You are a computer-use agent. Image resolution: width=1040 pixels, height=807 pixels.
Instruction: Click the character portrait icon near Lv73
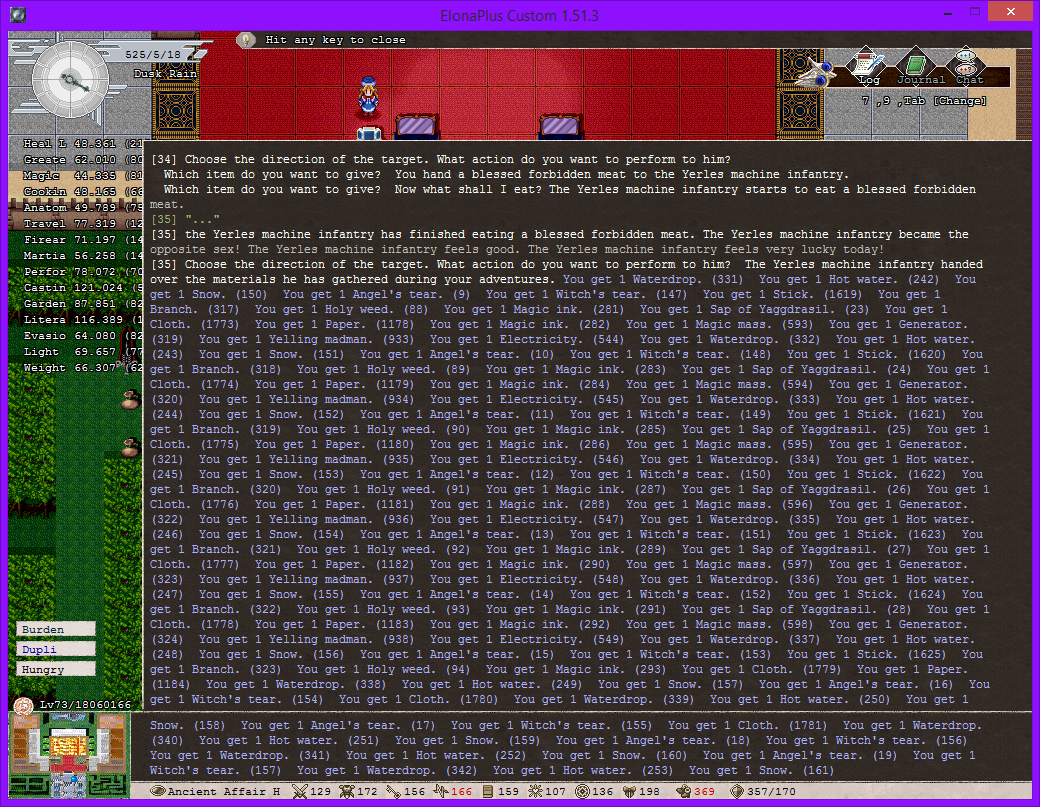(x=24, y=704)
